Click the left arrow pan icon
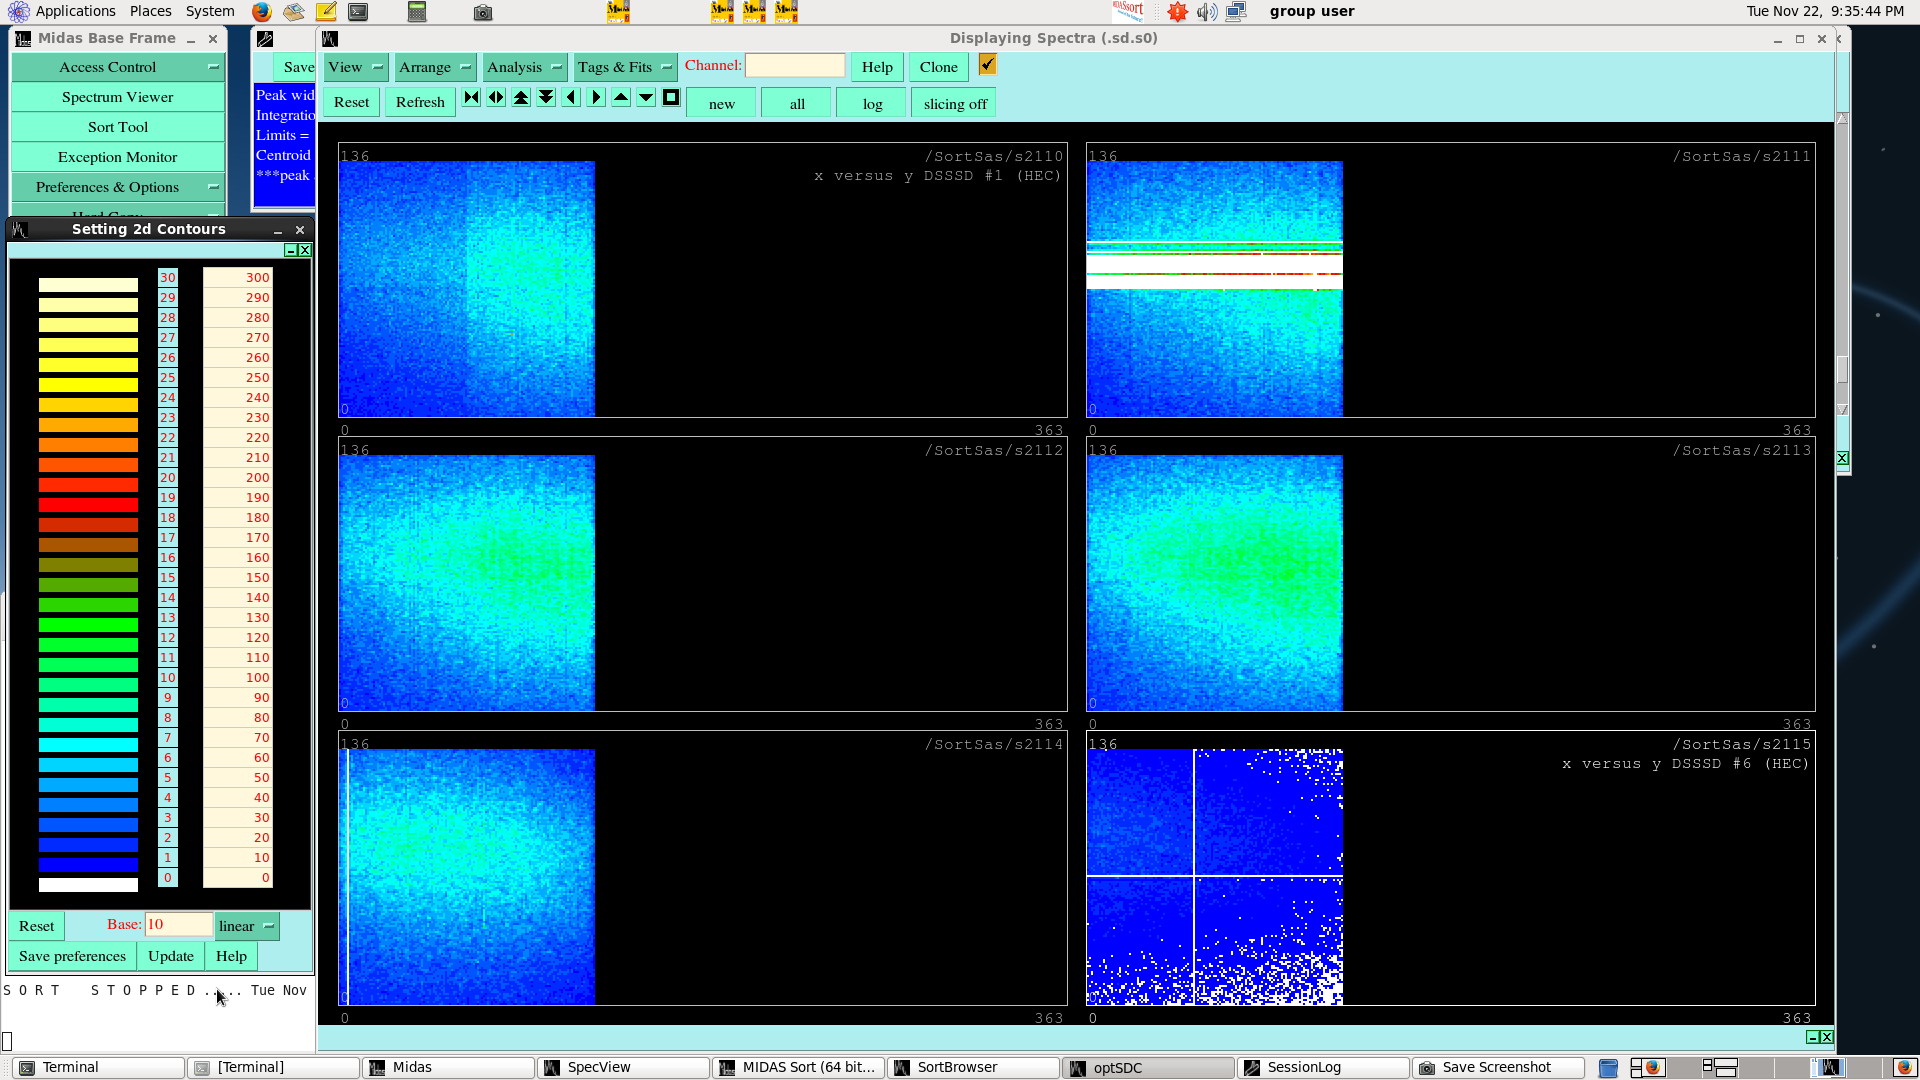This screenshot has width=1920, height=1080. (571, 98)
